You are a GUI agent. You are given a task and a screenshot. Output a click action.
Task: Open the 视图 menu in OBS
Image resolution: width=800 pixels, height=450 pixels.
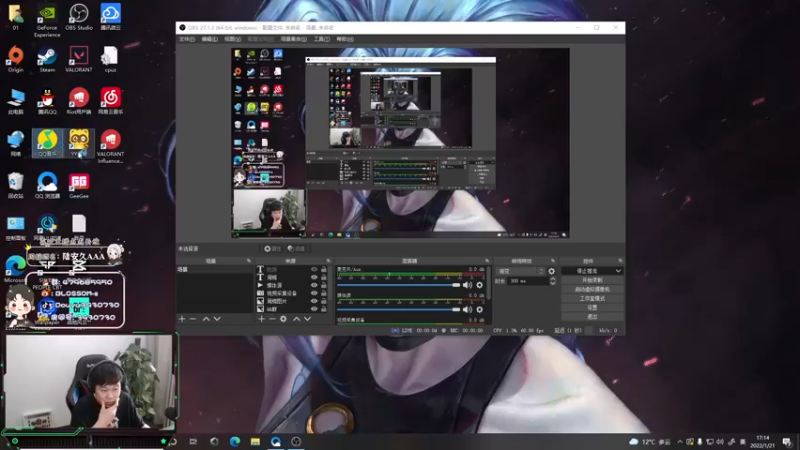(x=232, y=39)
